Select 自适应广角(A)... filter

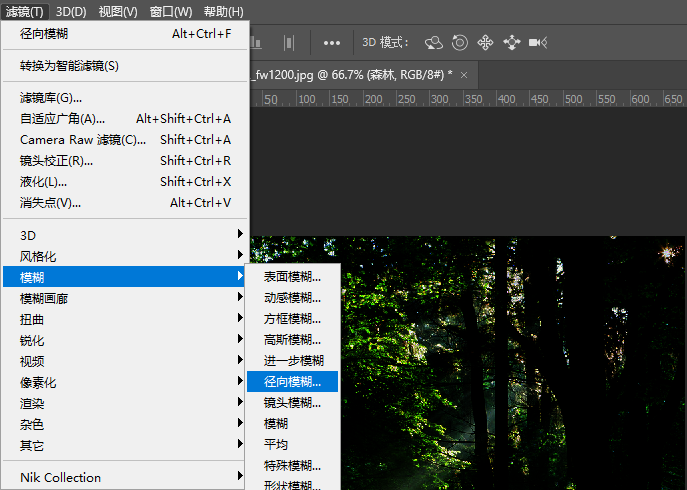point(125,119)
